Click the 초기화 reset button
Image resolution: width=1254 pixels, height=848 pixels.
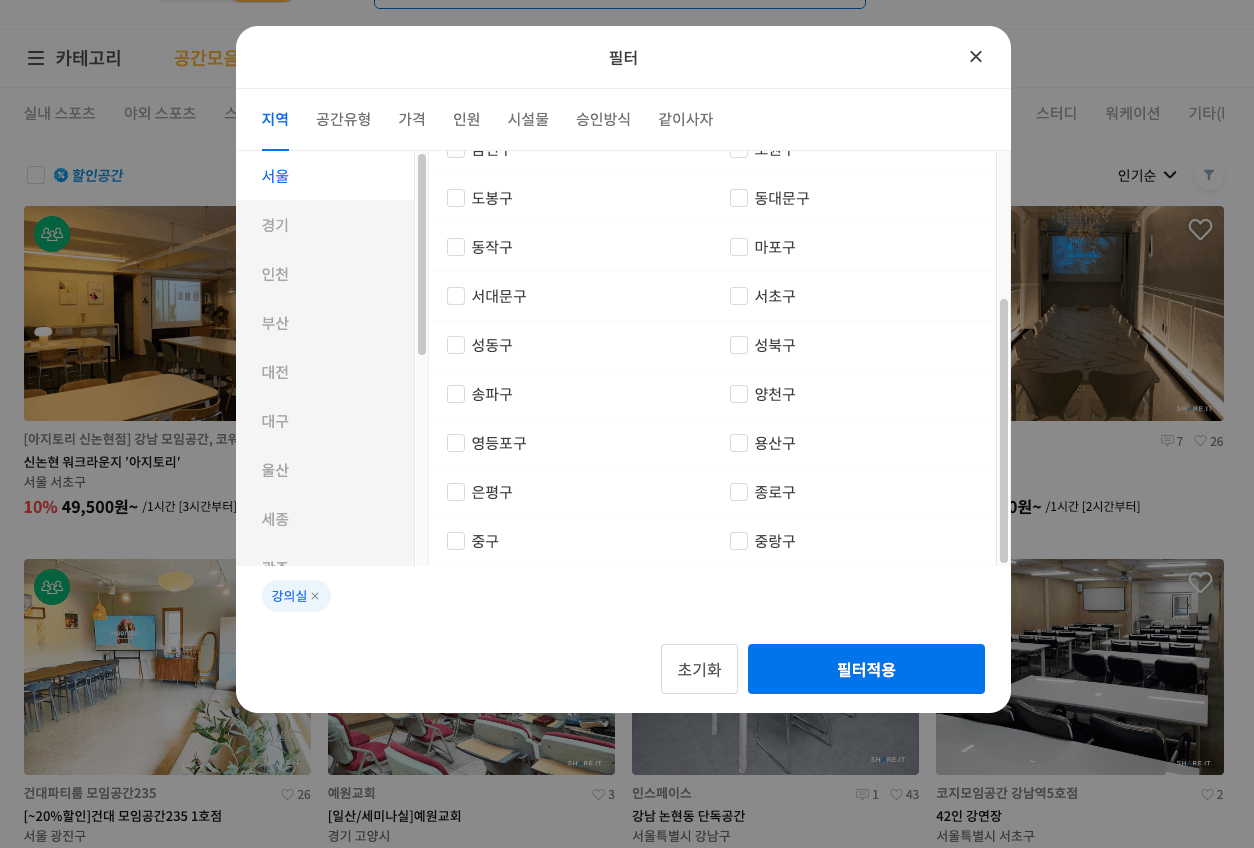click(x=699, y=669)
